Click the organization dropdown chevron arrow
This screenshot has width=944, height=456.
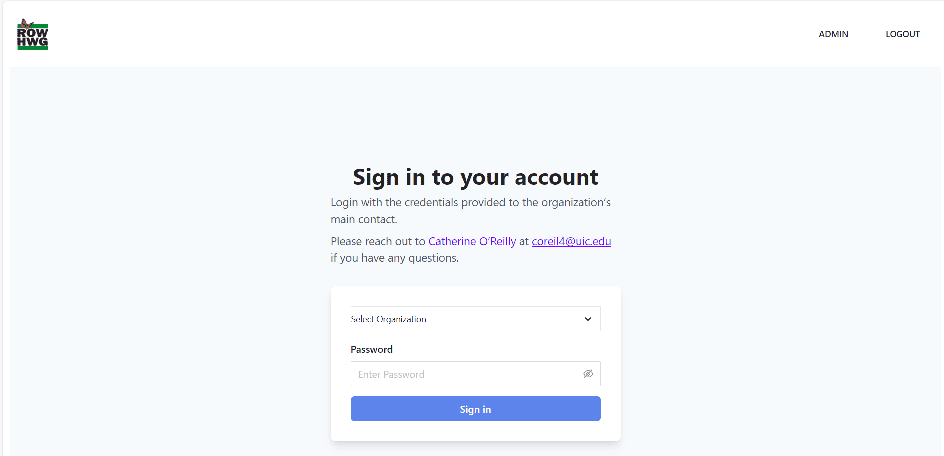point(588,319)
